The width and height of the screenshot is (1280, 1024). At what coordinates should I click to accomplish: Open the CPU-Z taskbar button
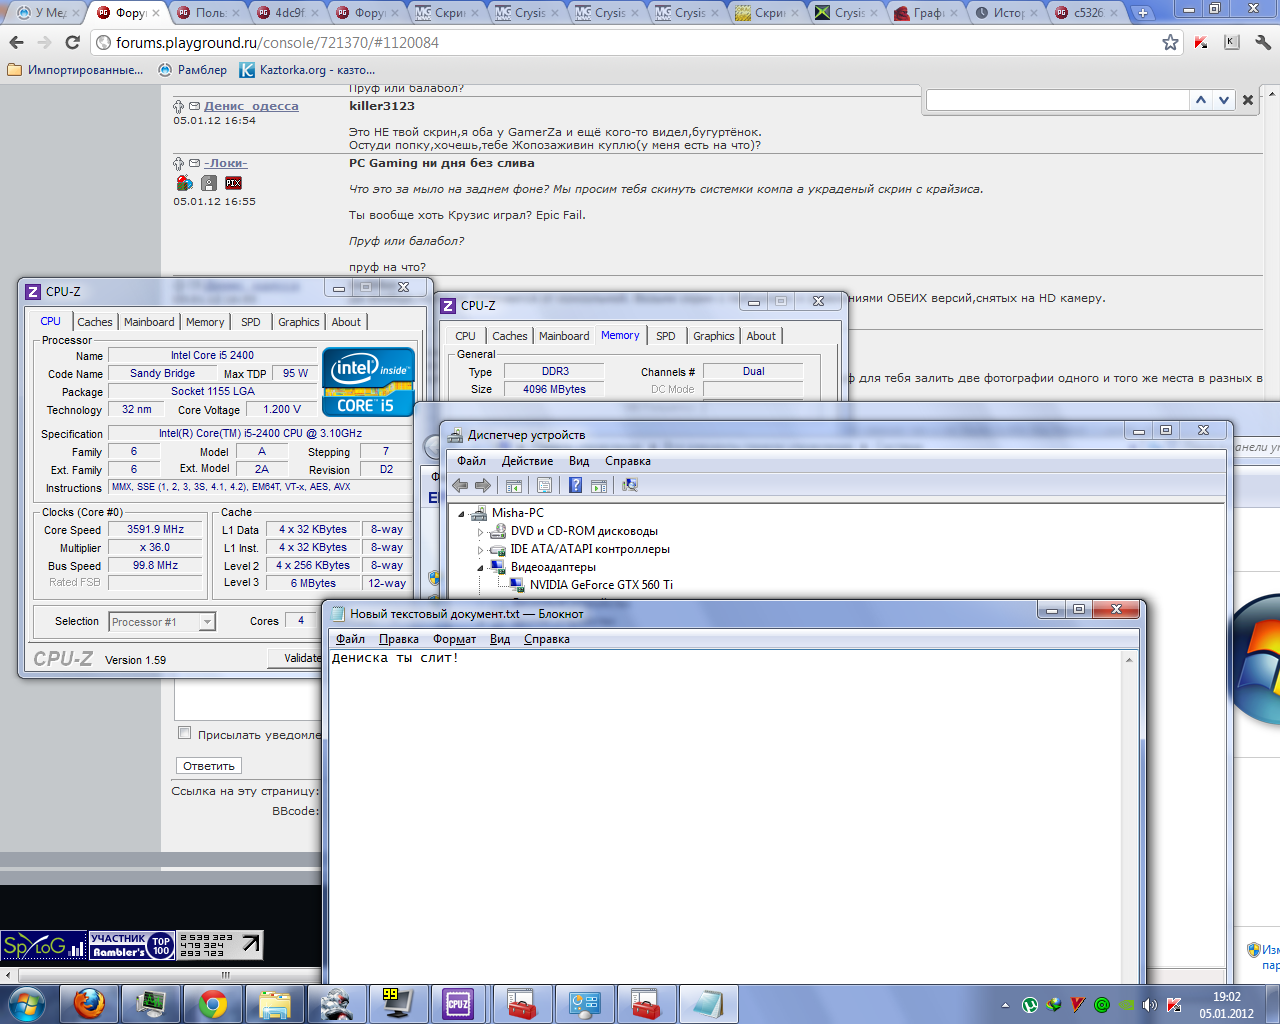458,1004
